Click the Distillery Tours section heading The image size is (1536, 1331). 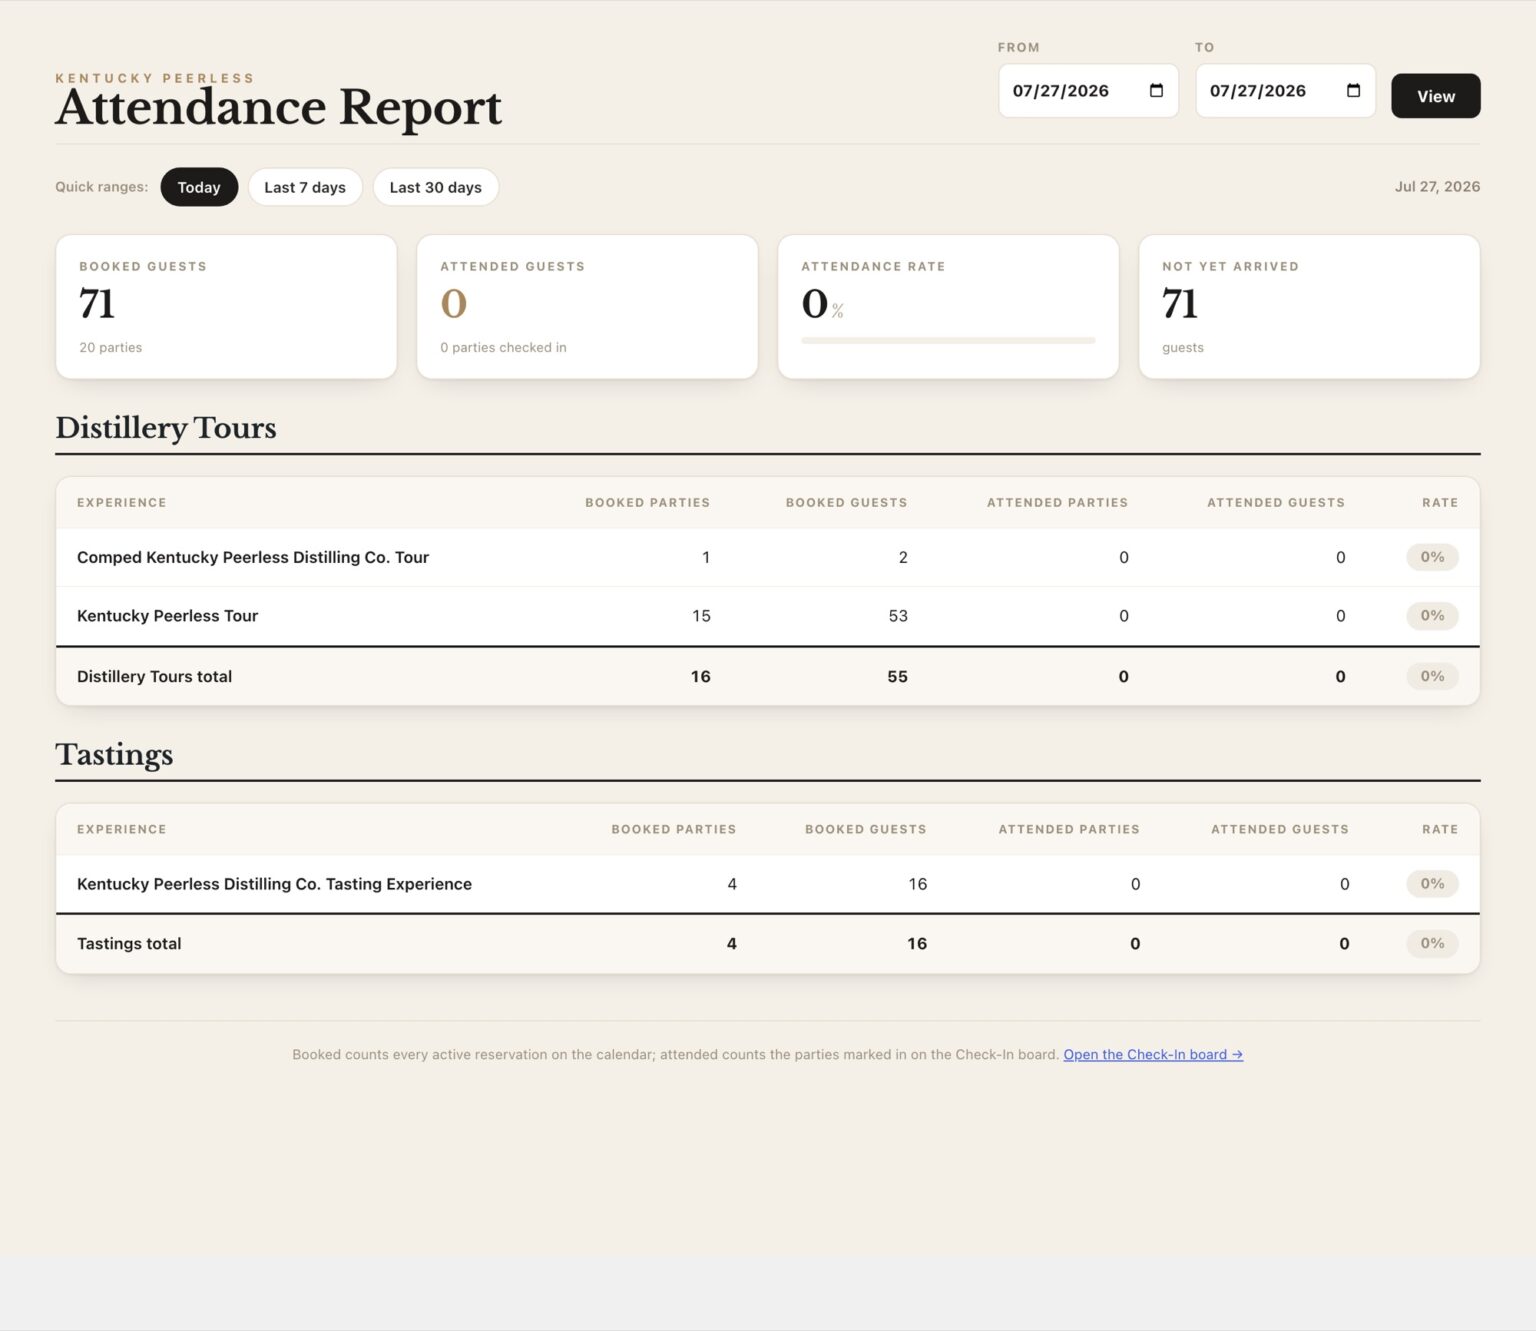coord(166,427)
